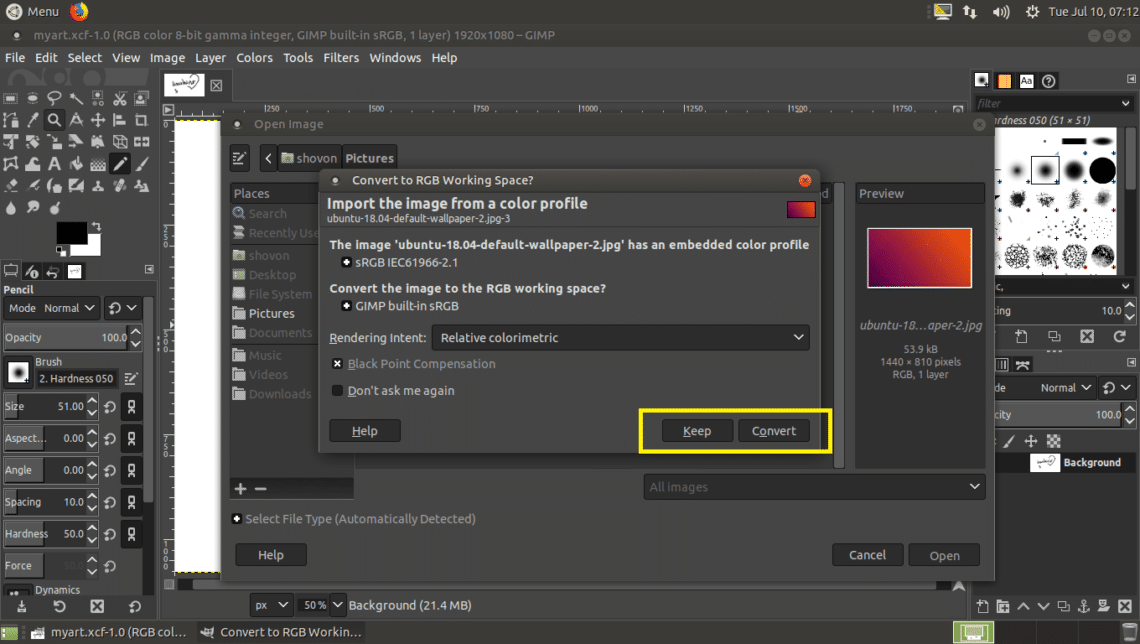Select the Move tool
The image size is (1140, 644).
pos(98,120)
